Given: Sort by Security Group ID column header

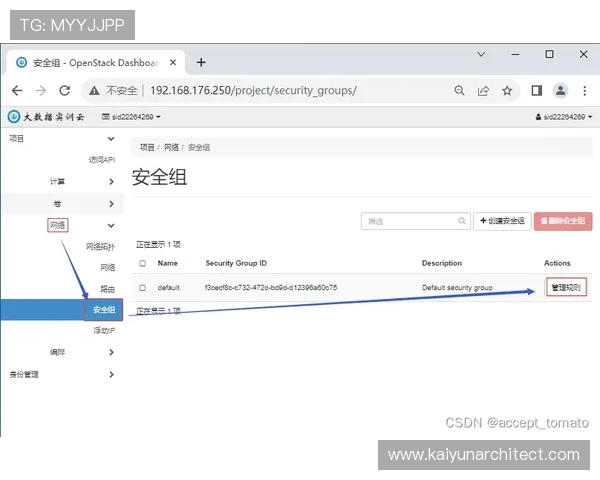Looking at the screenshot, I should tap(236, 263).
